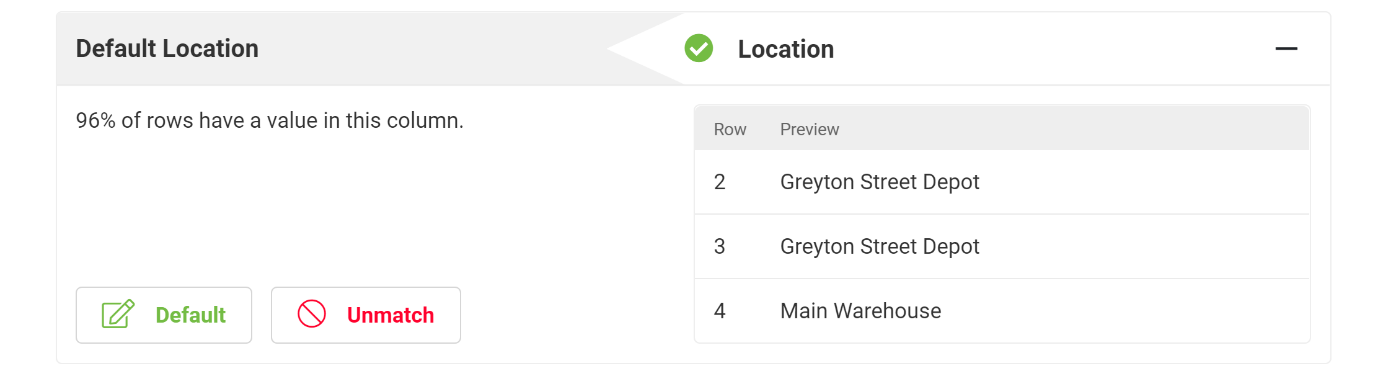Click the row number 2 cell
This screenshot has width=1378, height=371.
pyautogui.click(x=720, y=182)
